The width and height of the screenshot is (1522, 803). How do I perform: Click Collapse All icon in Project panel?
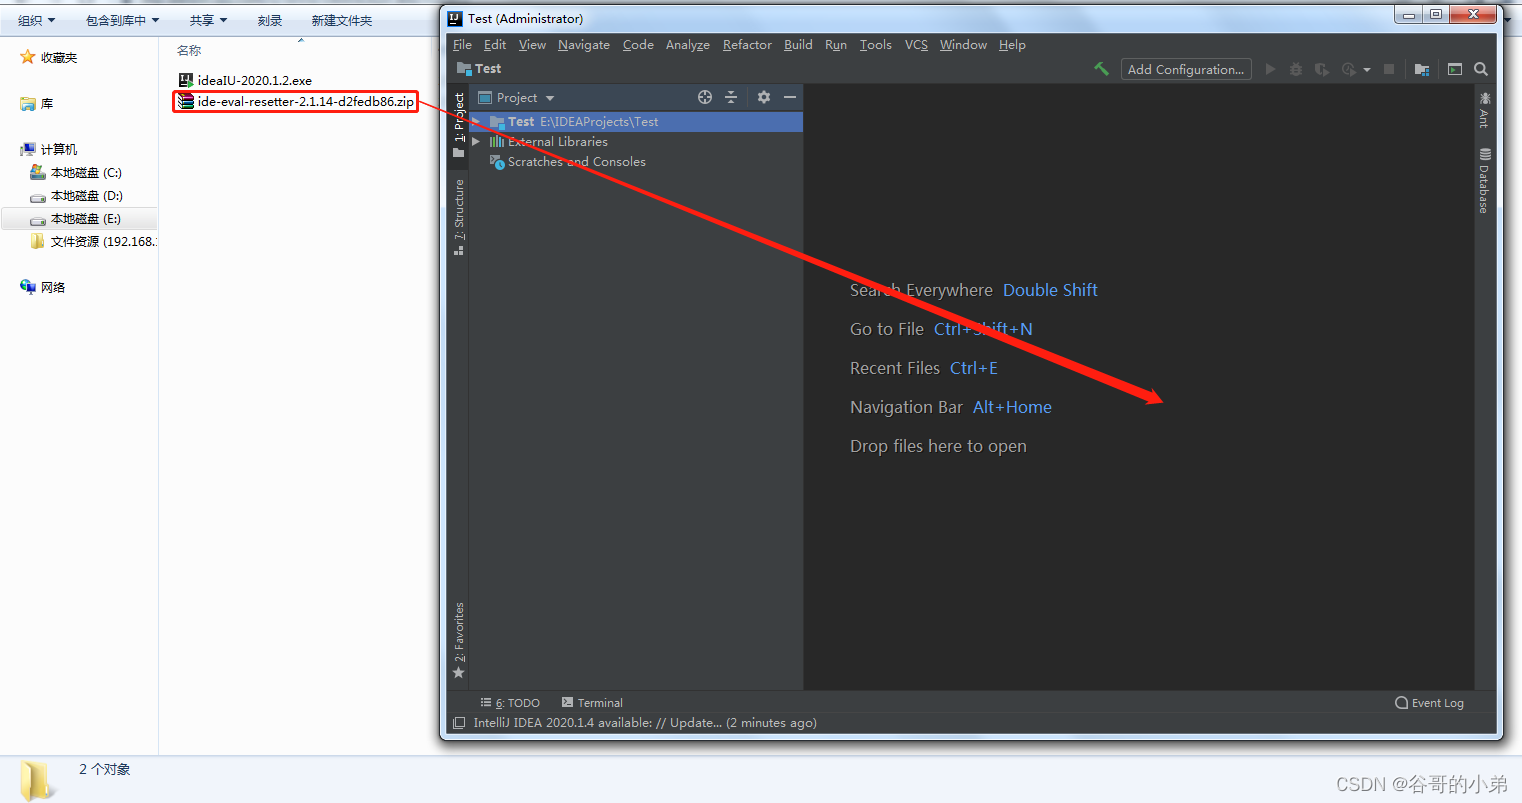[731, 97]
